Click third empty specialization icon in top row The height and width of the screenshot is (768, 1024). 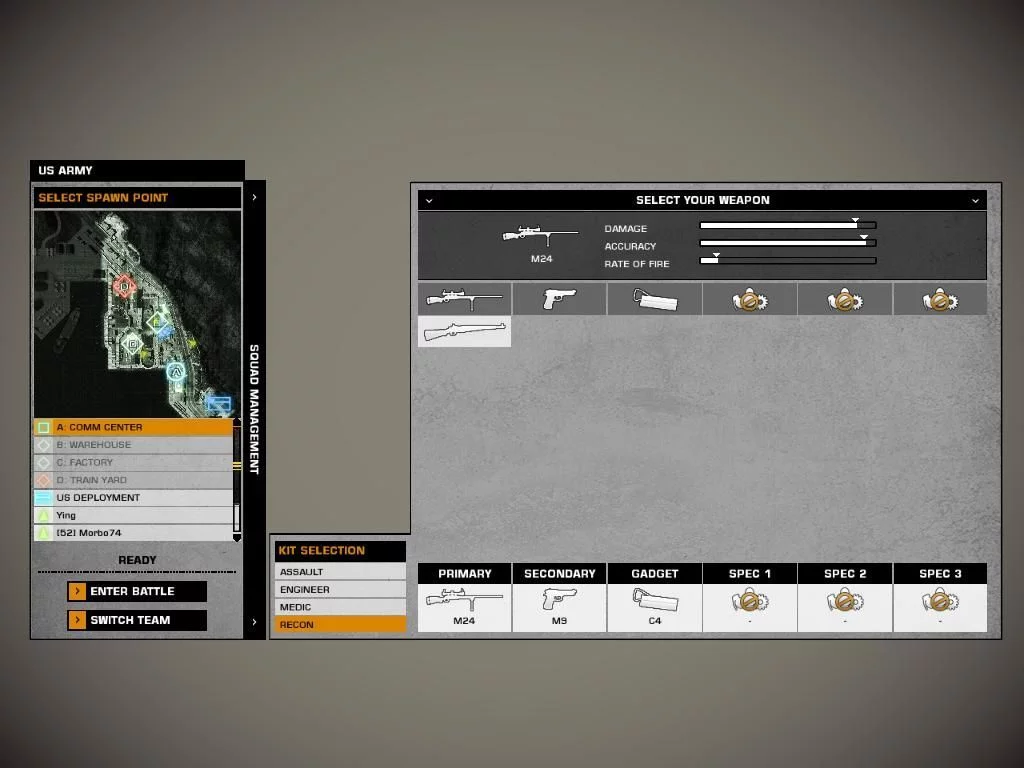940,299
